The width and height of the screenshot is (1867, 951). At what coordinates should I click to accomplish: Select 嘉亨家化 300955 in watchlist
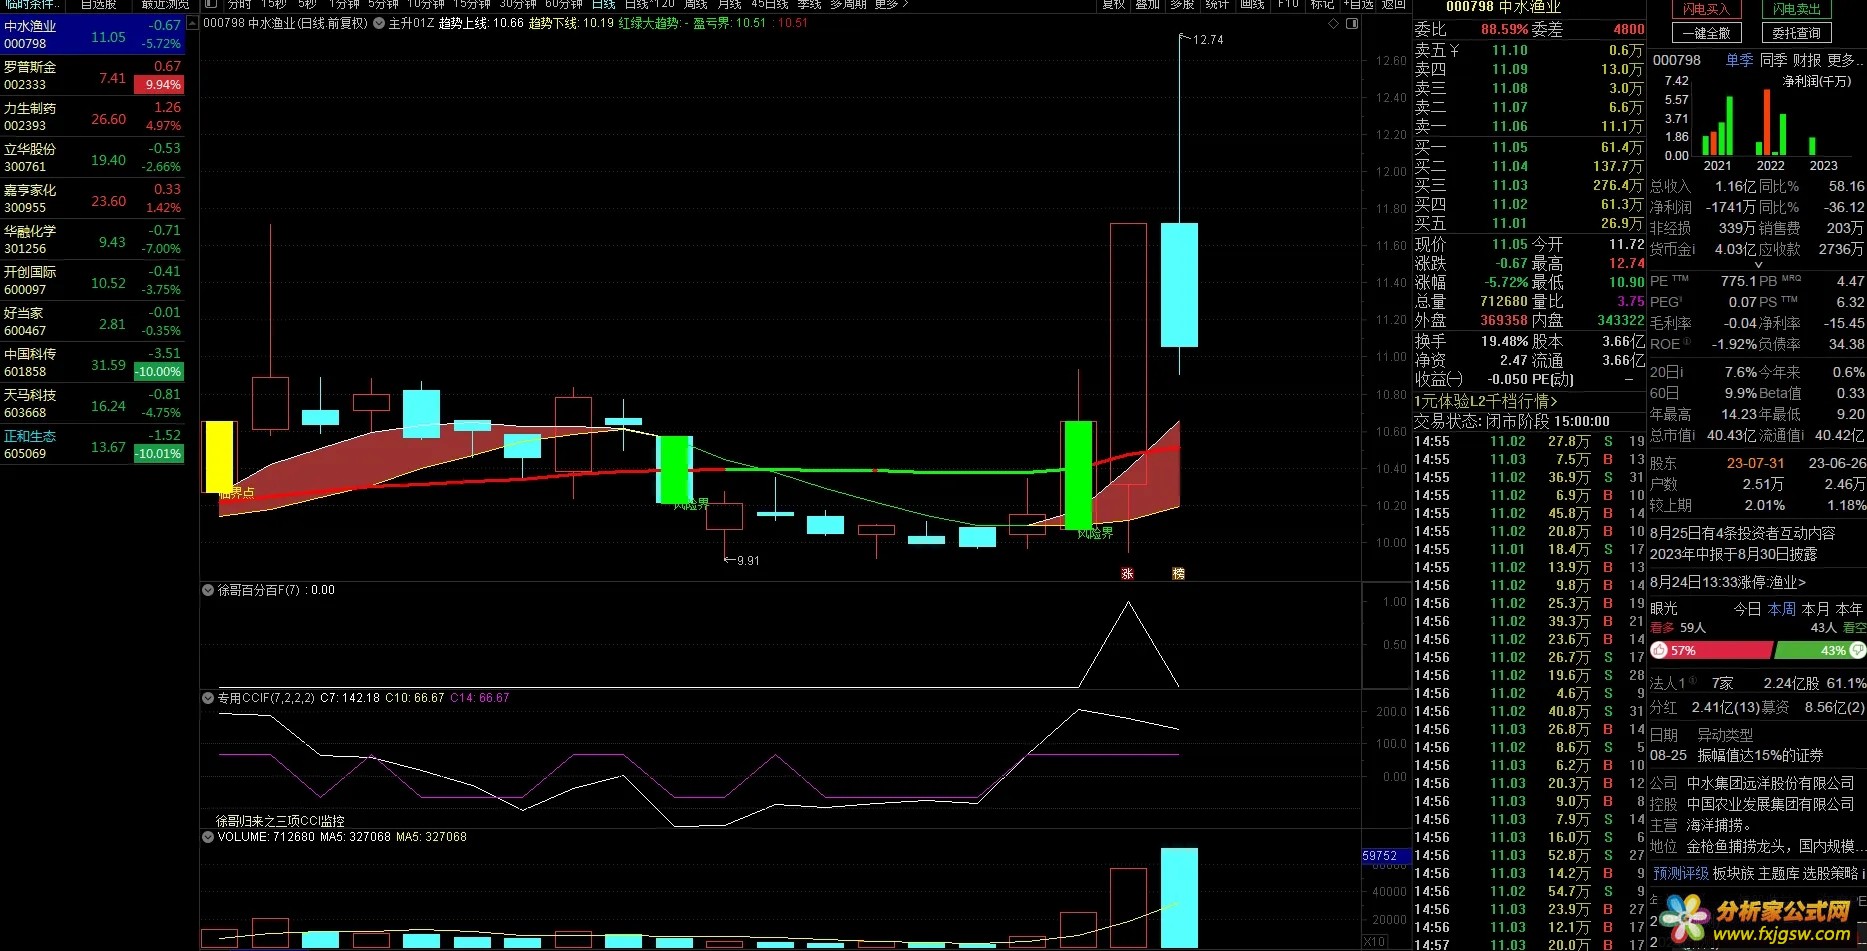click(92, 199)
